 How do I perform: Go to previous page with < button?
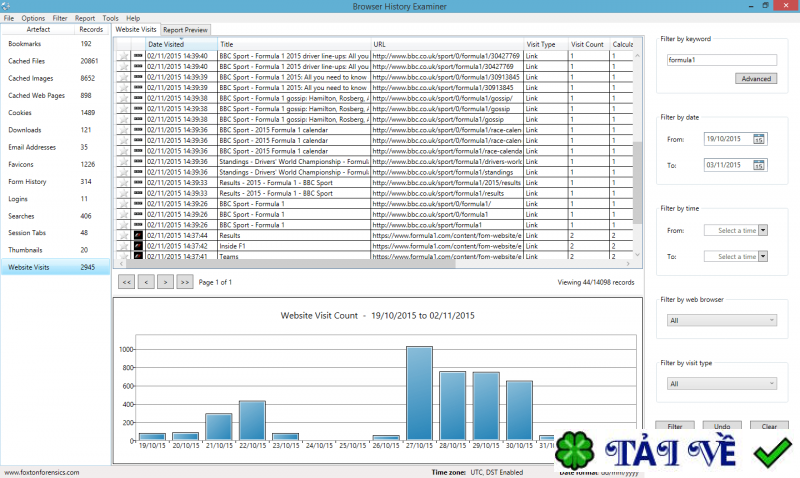(146, 282)
